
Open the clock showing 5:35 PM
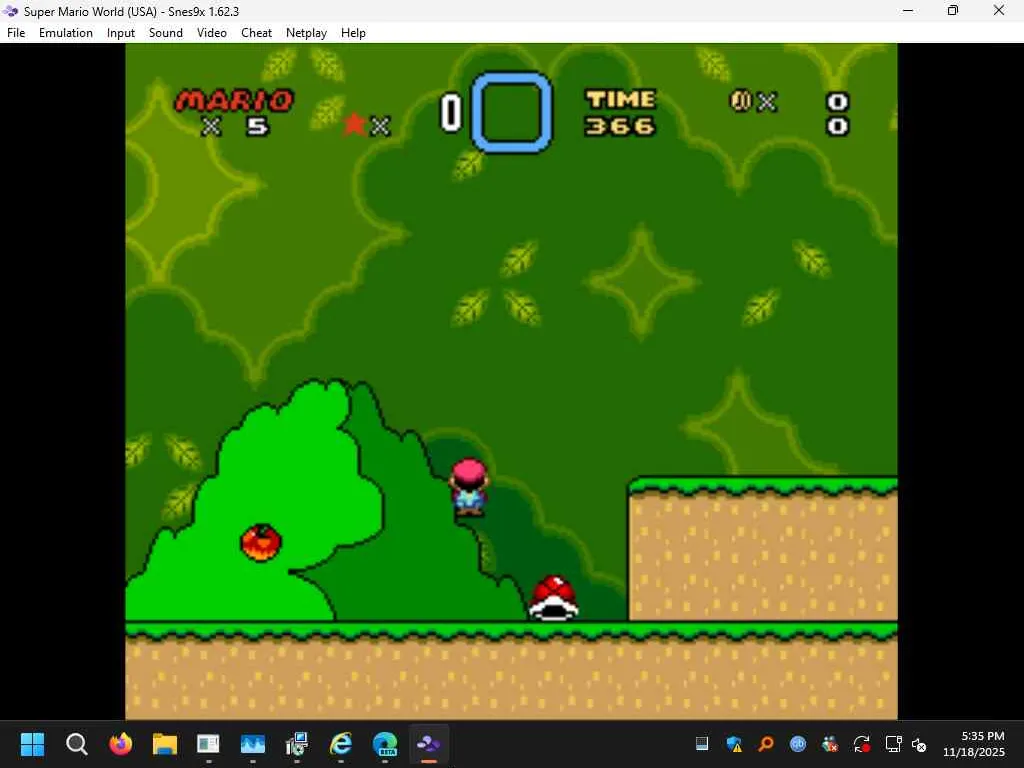click(974, 744)
